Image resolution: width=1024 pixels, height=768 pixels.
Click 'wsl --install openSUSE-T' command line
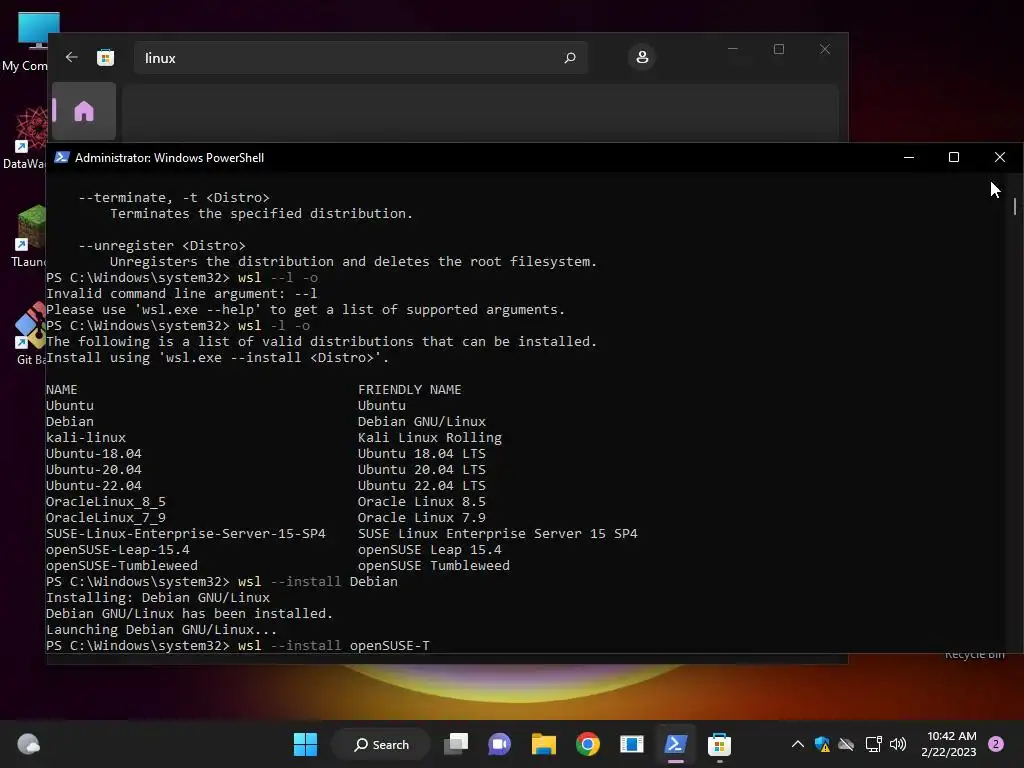pyautogui.click(x=333, y=645)
